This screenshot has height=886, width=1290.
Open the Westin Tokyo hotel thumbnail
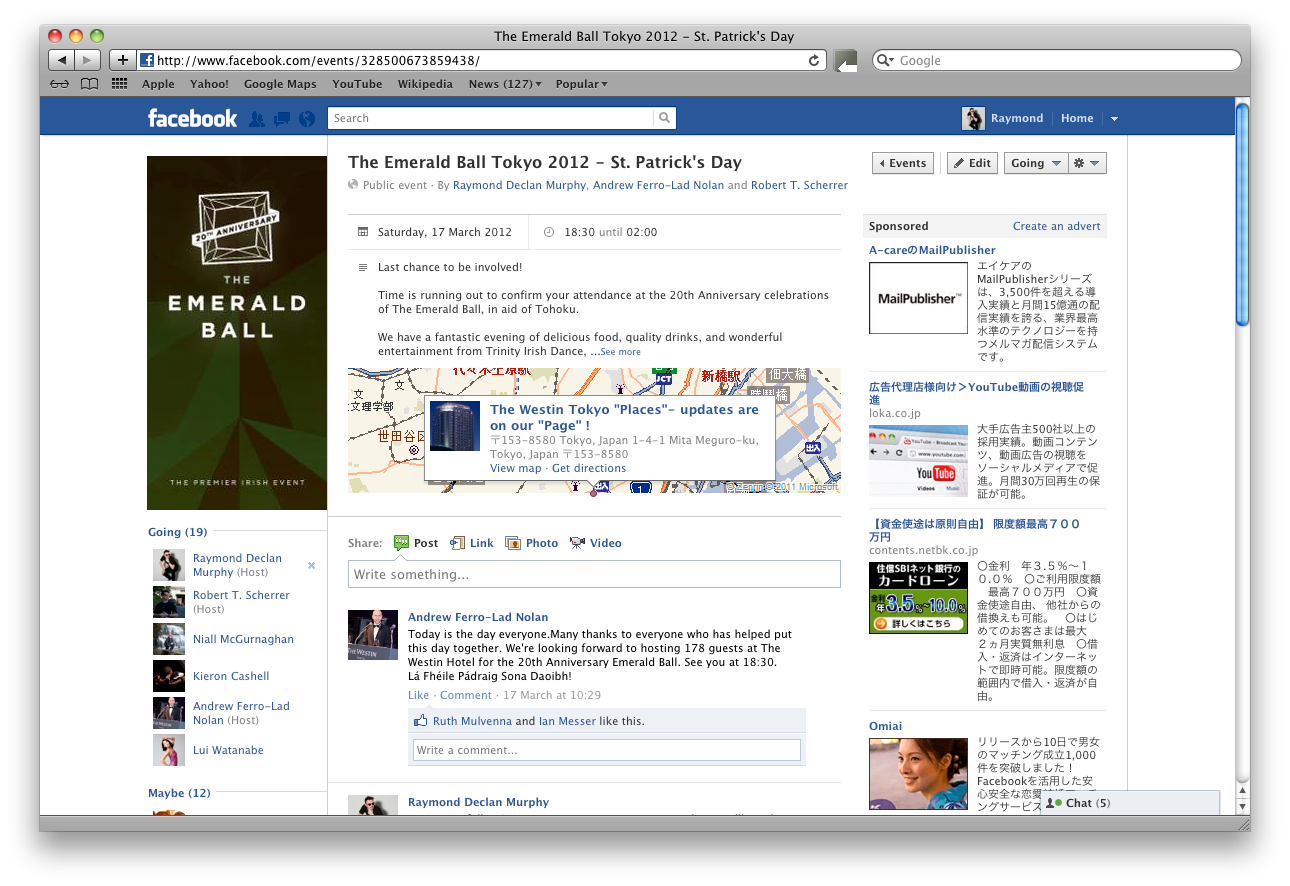tap(455, 426)
